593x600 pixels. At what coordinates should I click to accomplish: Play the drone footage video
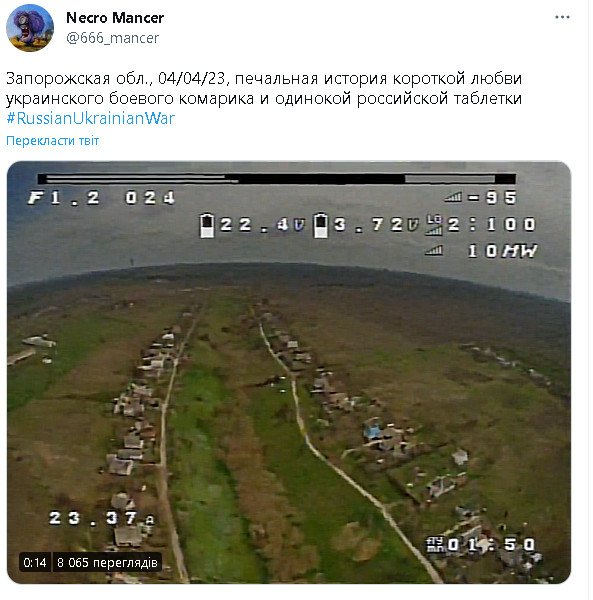click(x=289, y=372)
